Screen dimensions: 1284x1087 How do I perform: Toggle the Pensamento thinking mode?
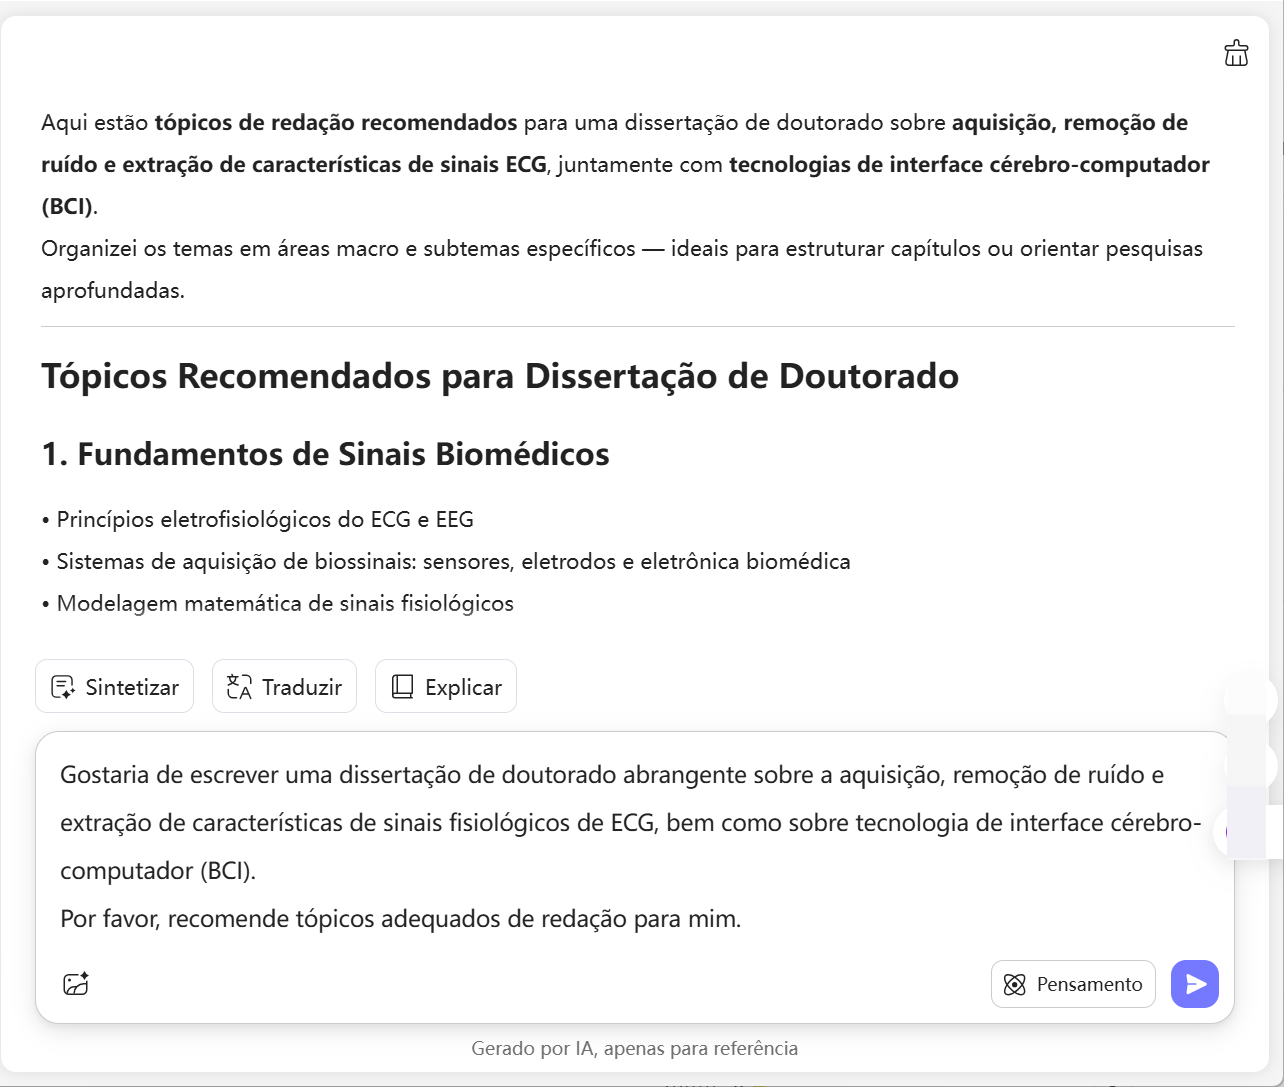click(x=1073, y=984)
